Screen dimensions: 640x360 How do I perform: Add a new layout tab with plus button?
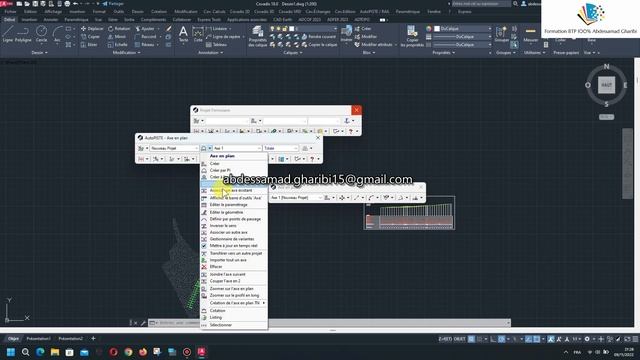coord(93,338)
